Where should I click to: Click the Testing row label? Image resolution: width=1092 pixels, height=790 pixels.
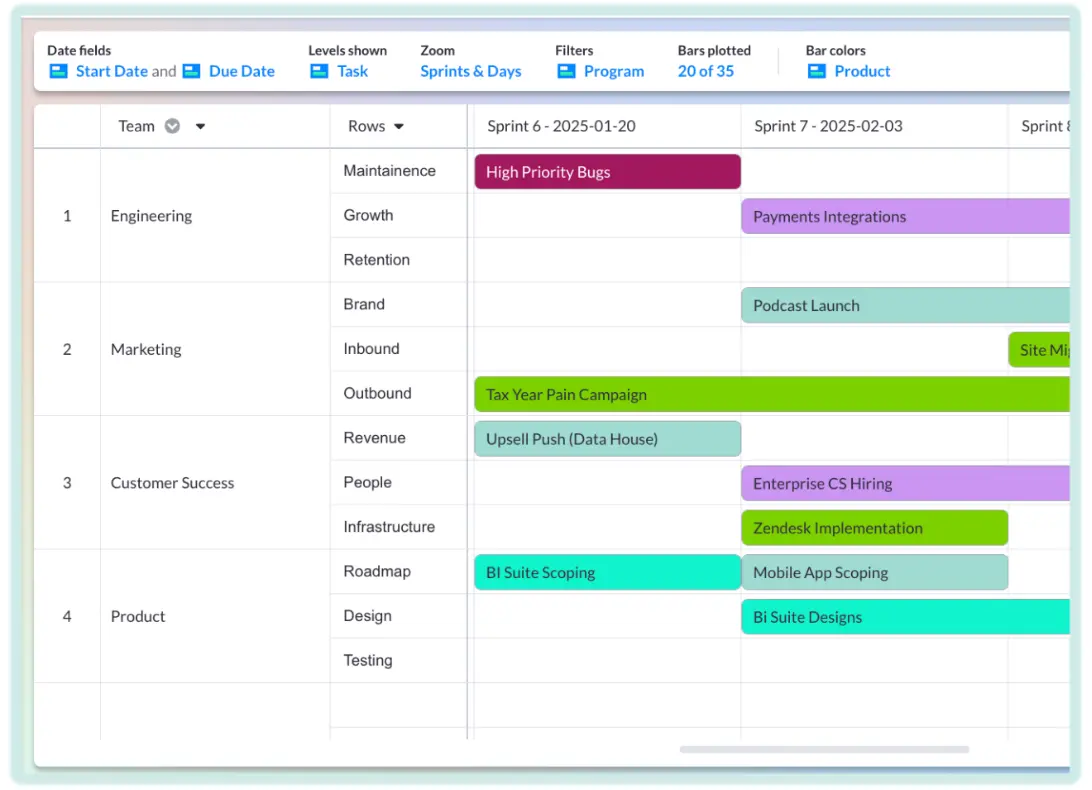click(368, 660)
